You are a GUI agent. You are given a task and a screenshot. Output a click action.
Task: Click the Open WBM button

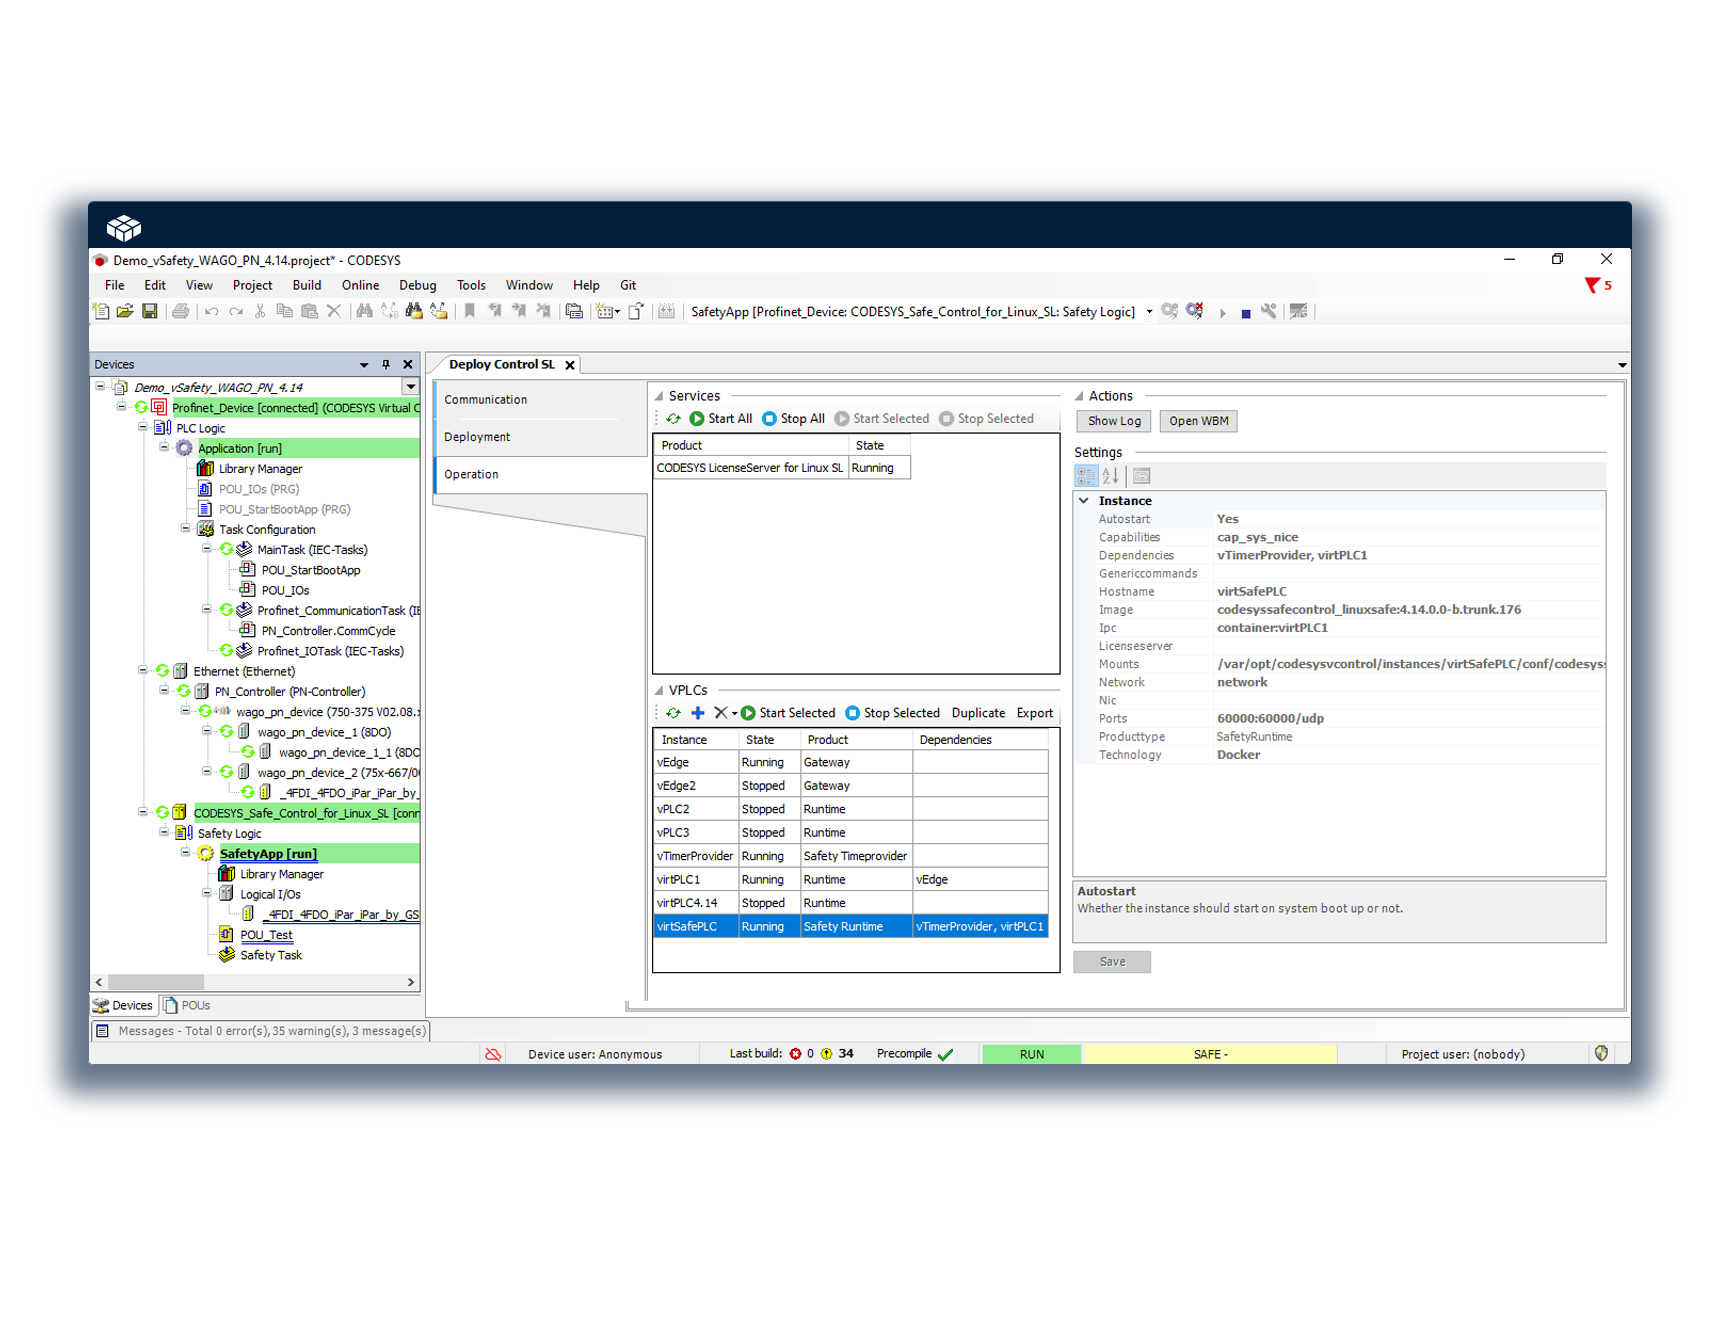coord(1199,421)
